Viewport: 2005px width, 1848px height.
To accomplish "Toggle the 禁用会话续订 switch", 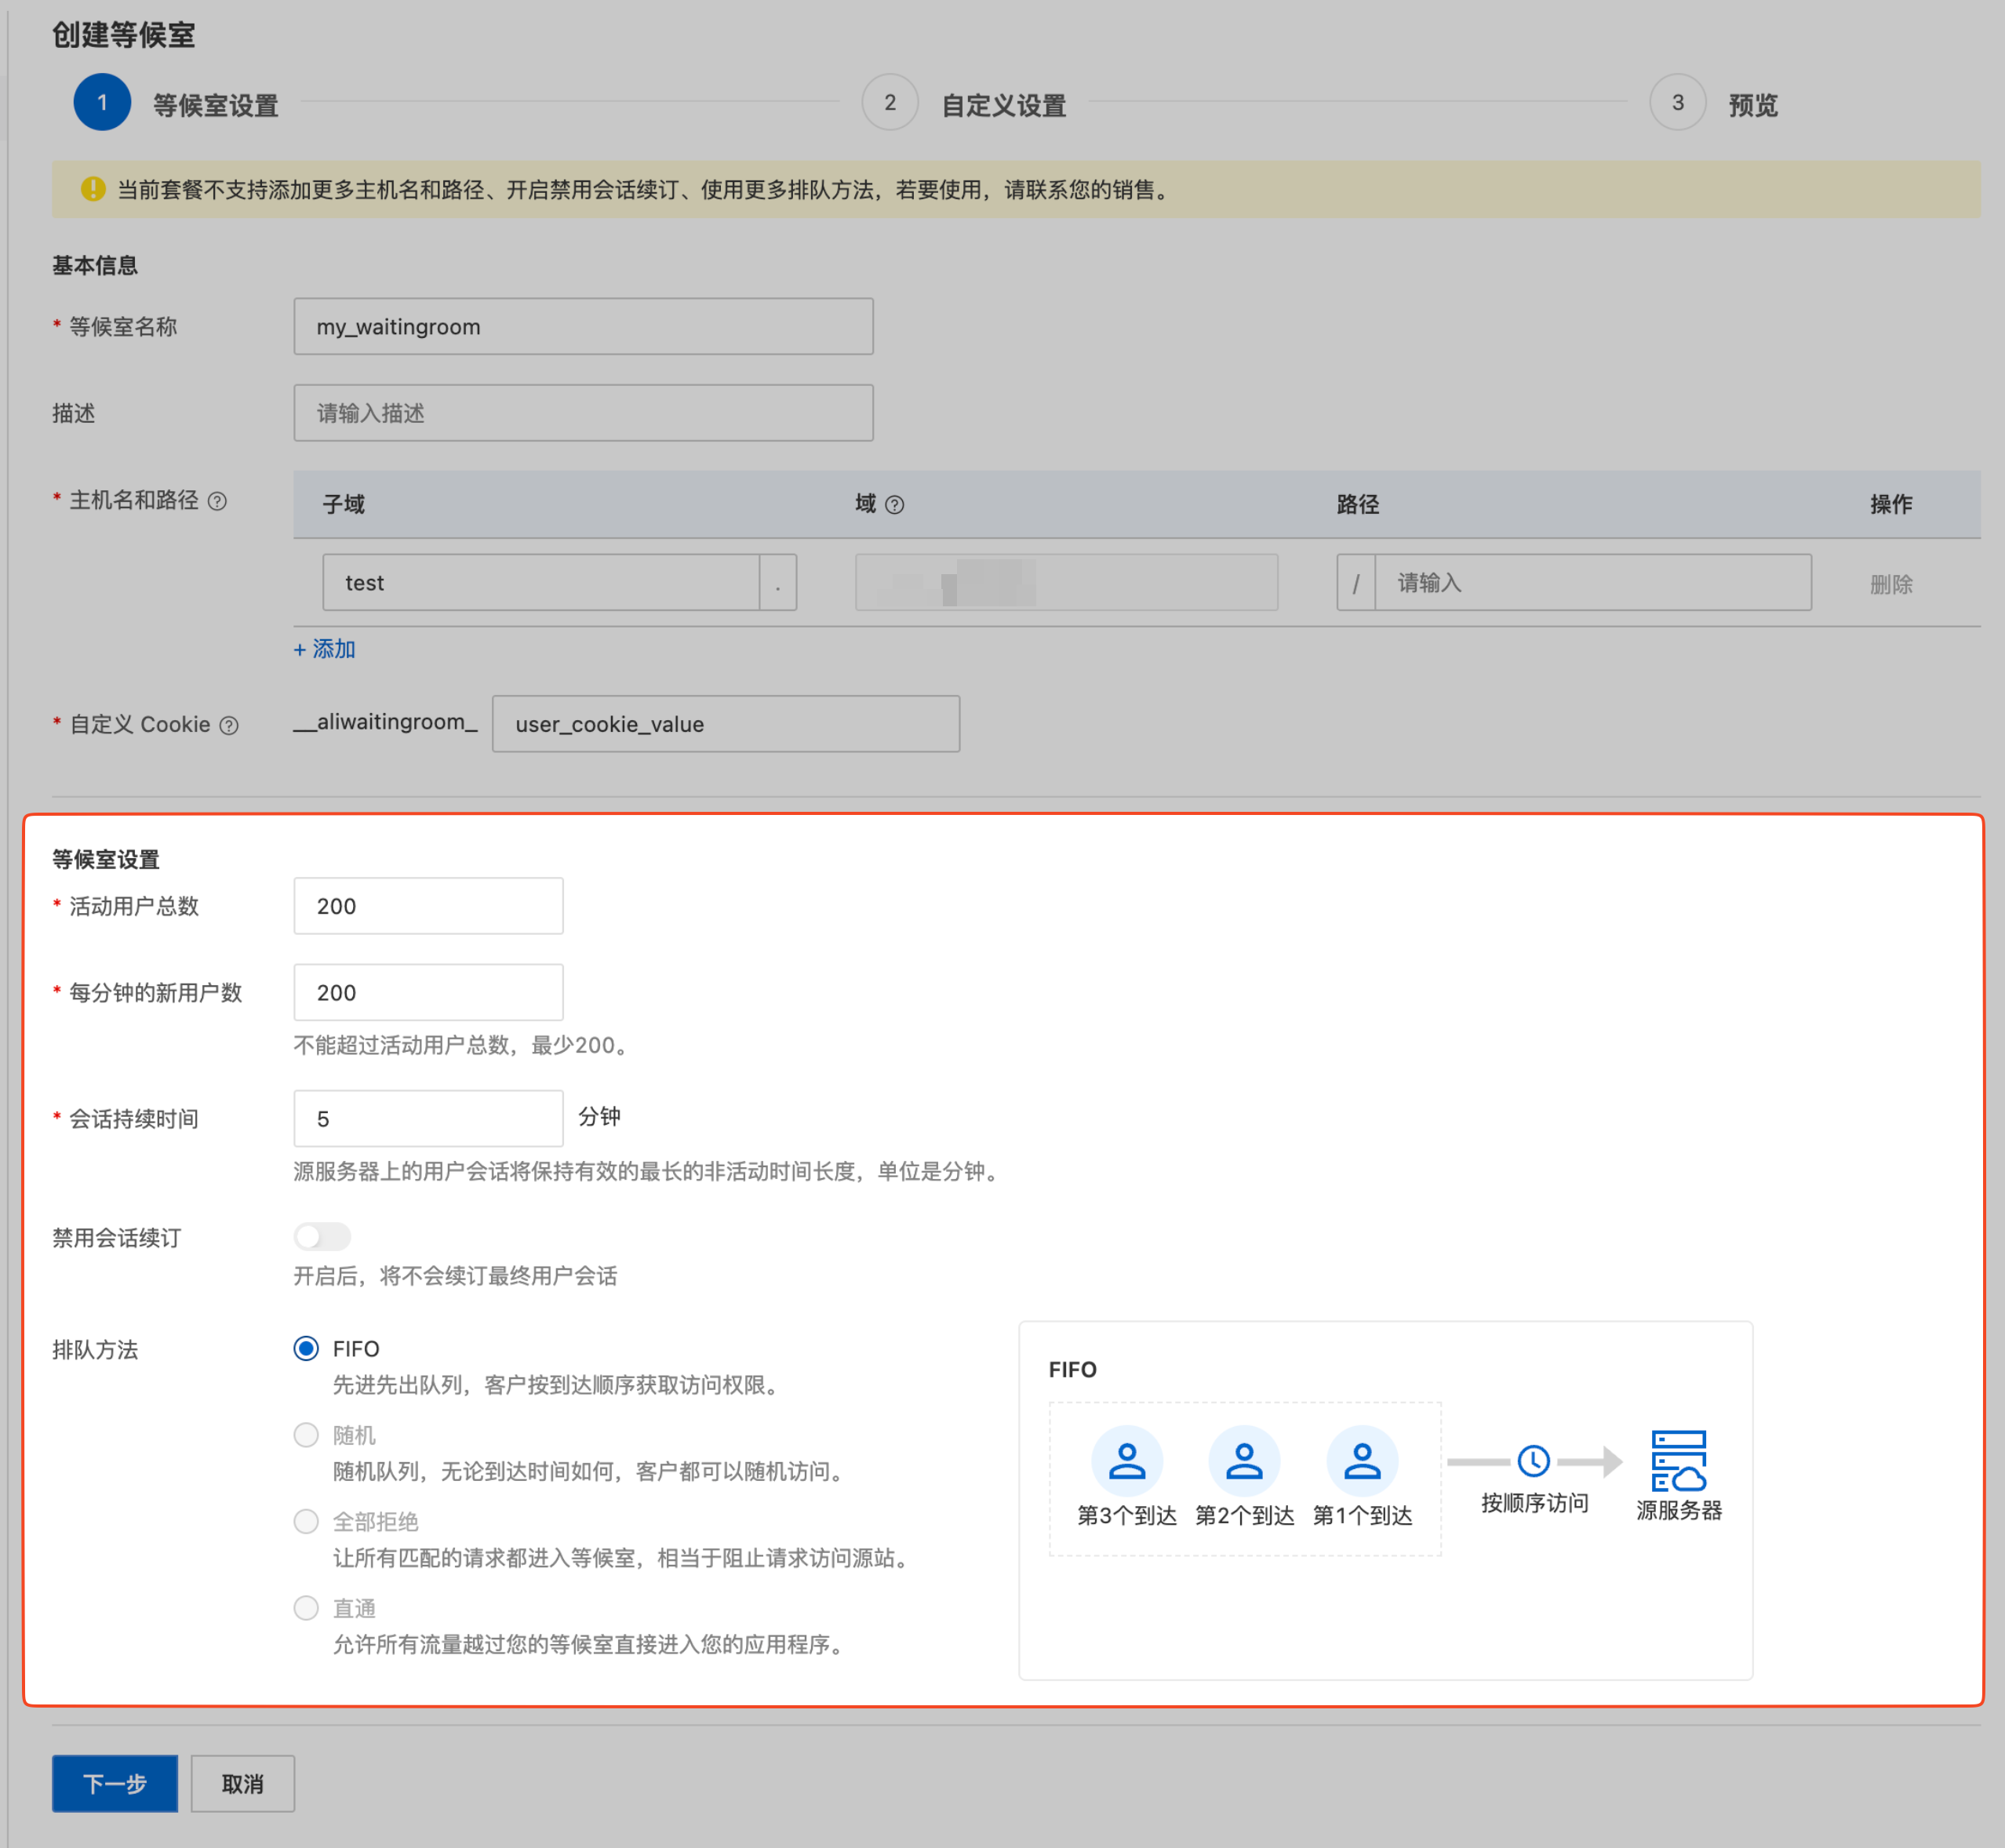I will click(322, 1237).
